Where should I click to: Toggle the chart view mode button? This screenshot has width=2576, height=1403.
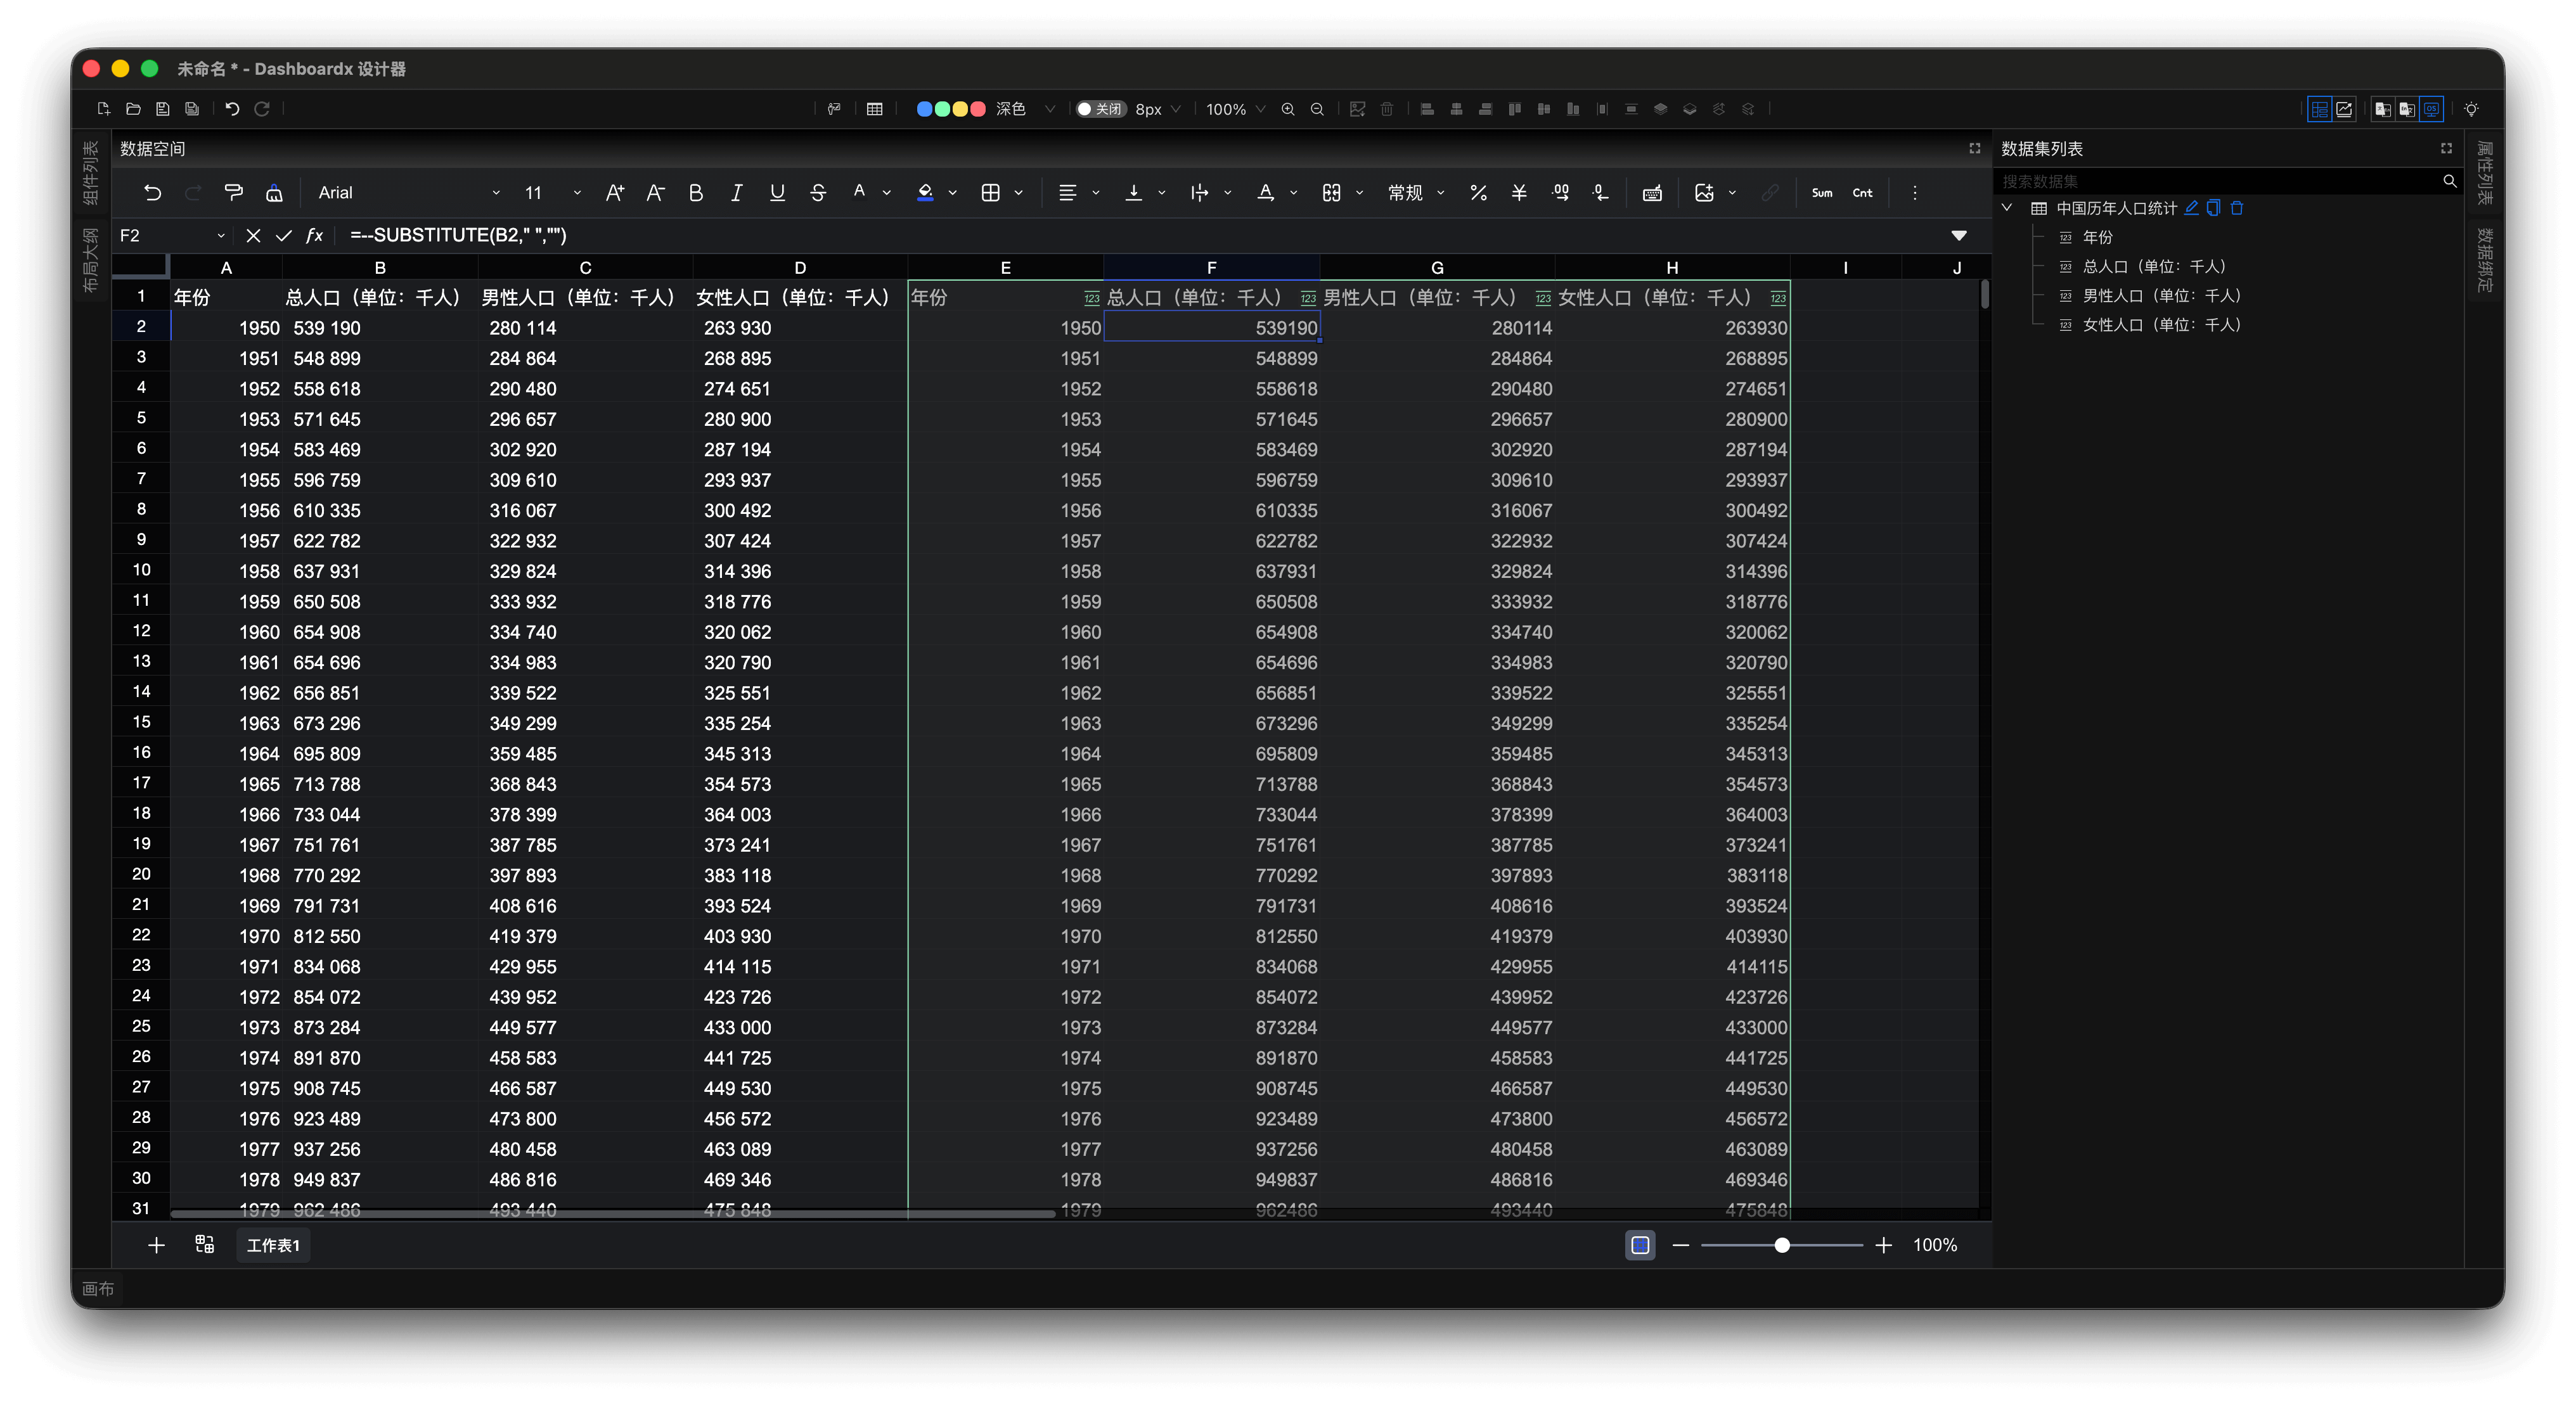click(x=2344, y=109)
